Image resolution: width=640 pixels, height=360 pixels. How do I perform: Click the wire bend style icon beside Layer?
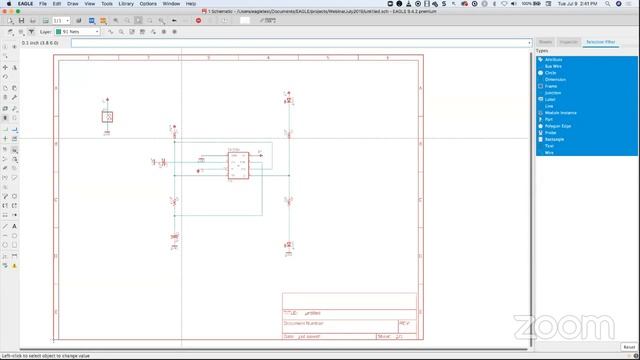tap(111, 31)
